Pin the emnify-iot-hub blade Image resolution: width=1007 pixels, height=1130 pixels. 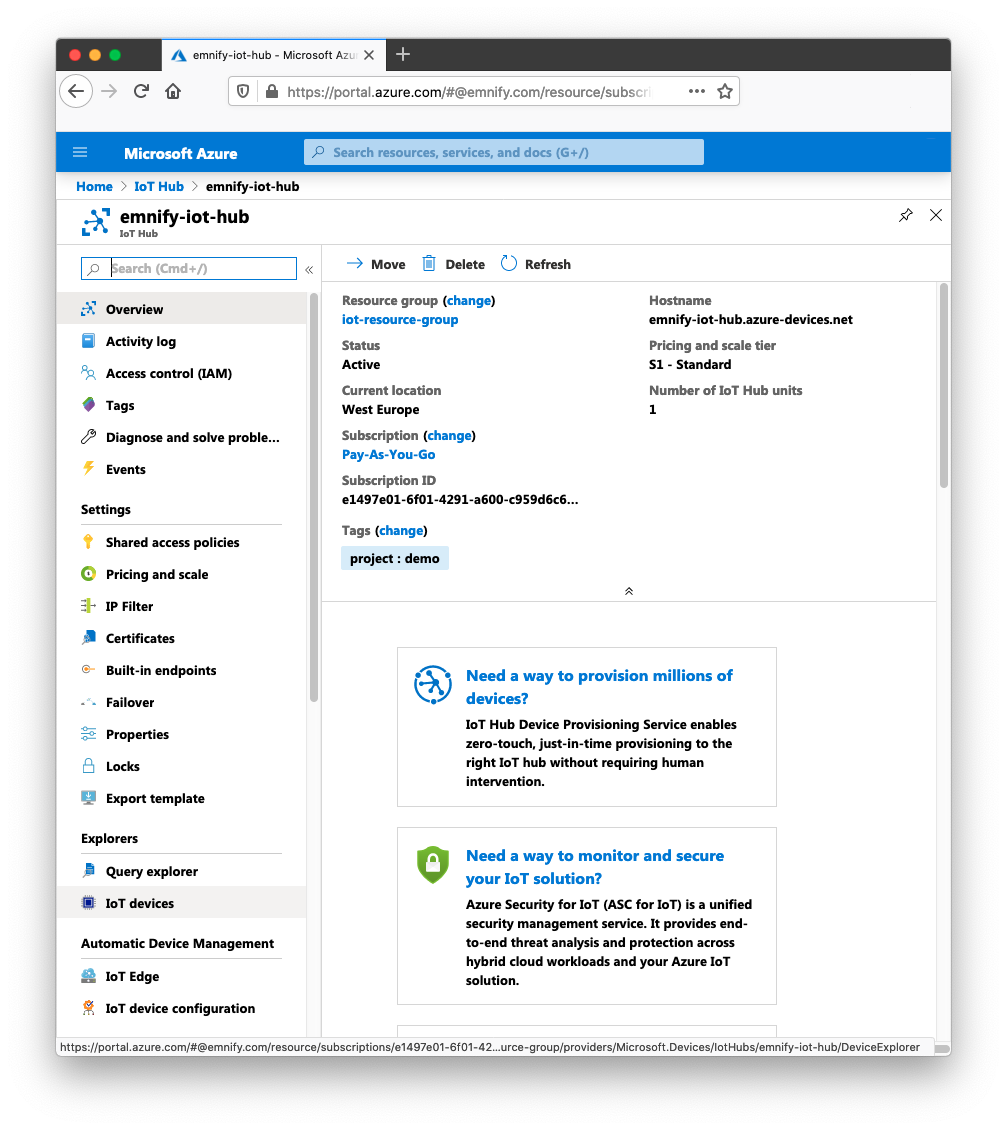[905, 215]
